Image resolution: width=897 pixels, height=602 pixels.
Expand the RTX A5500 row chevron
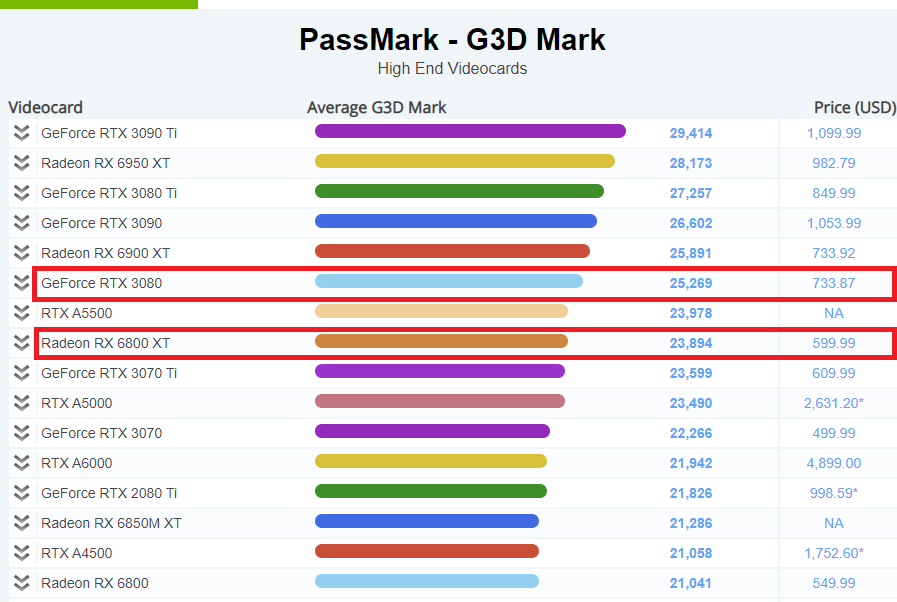pos(21,313)
